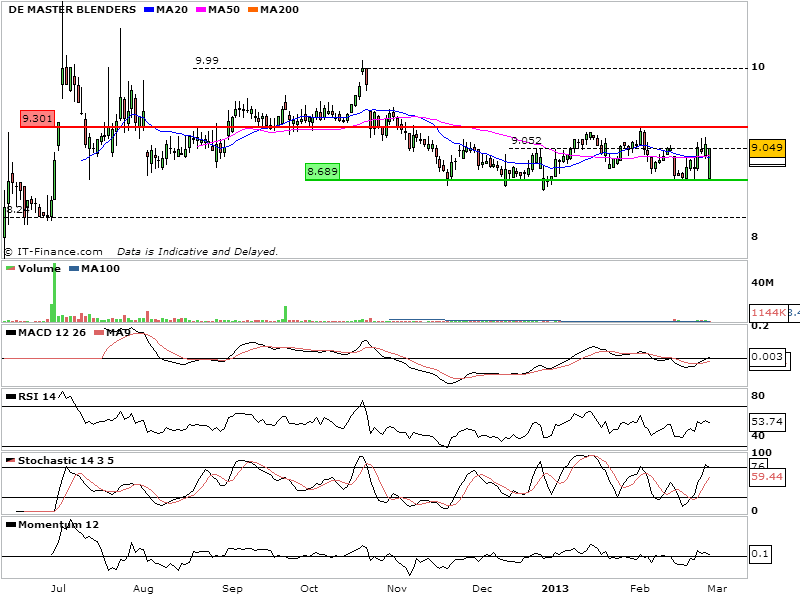Click the 2013 label on time axis
800x600 pixels.
[555, 589]
